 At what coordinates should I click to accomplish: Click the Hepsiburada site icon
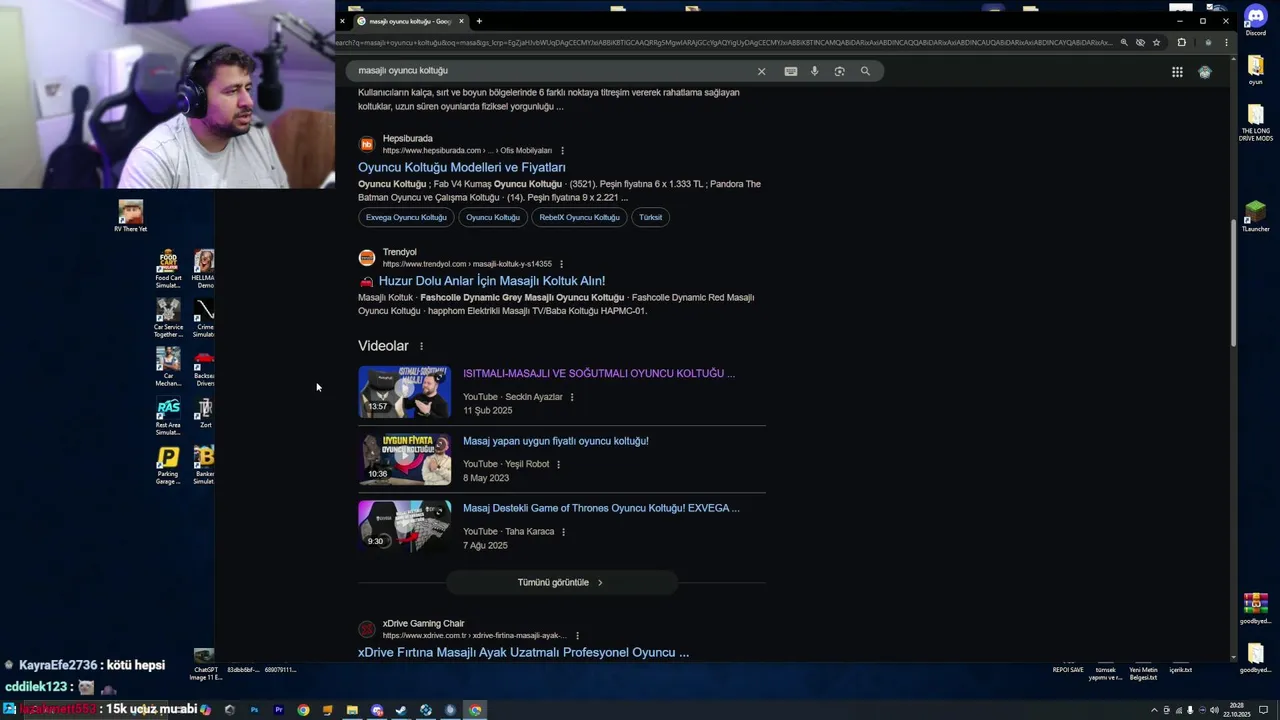click(367, 144)
